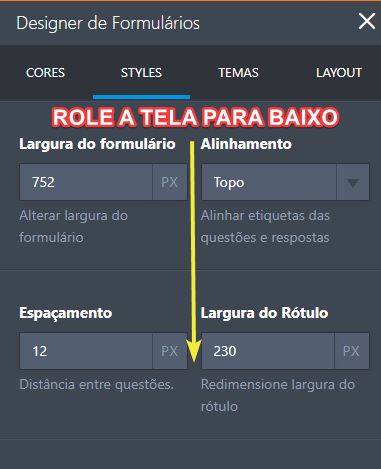Click the Largura do Rótulo input field
Image resolution: width=381 pixels, height=469 pixels.
(x=268, y=351)
